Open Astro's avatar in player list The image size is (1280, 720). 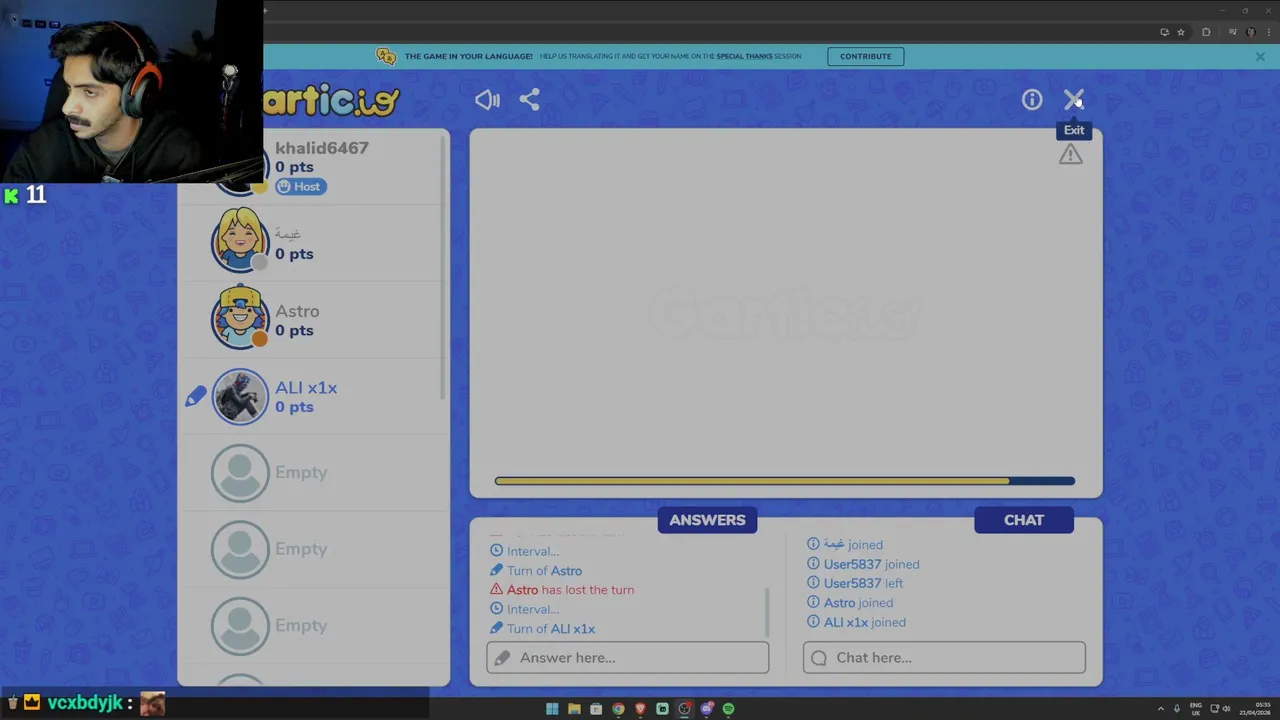240,317
